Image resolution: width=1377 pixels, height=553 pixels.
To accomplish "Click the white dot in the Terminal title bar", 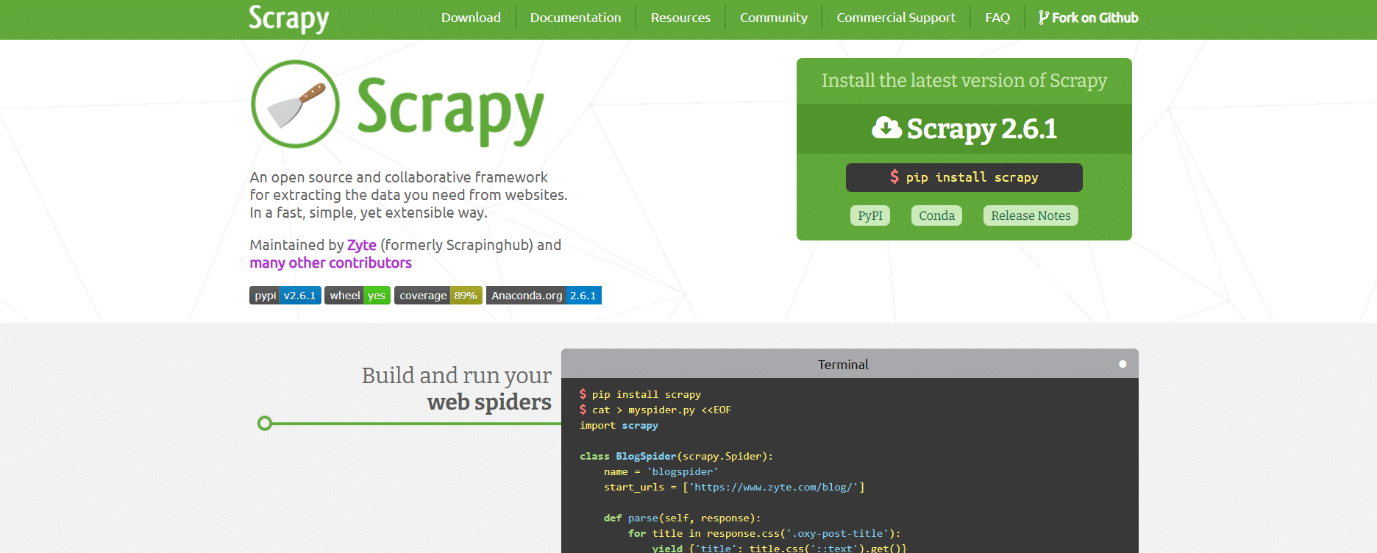I will click(x=1123, y=364).
